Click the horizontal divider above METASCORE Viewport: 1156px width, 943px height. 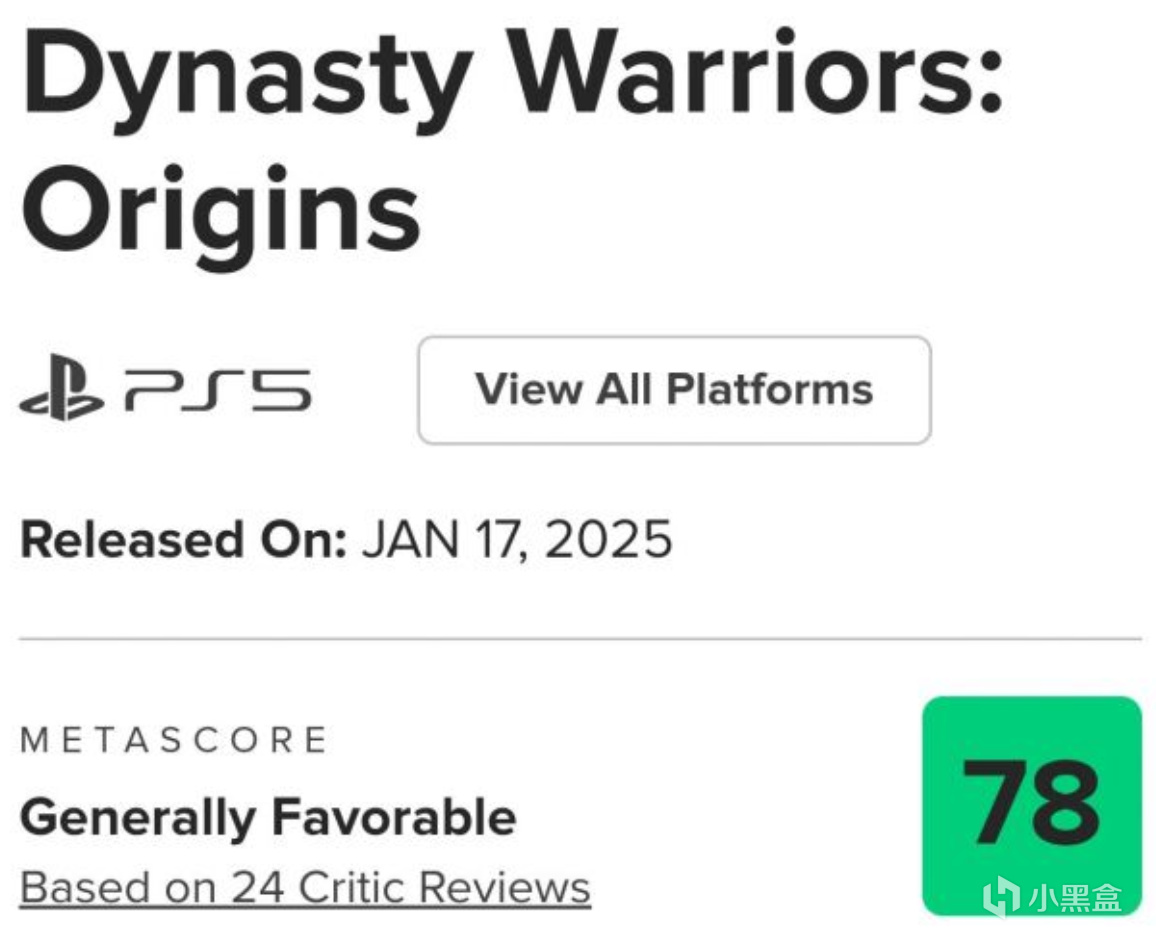coord(580,638)
